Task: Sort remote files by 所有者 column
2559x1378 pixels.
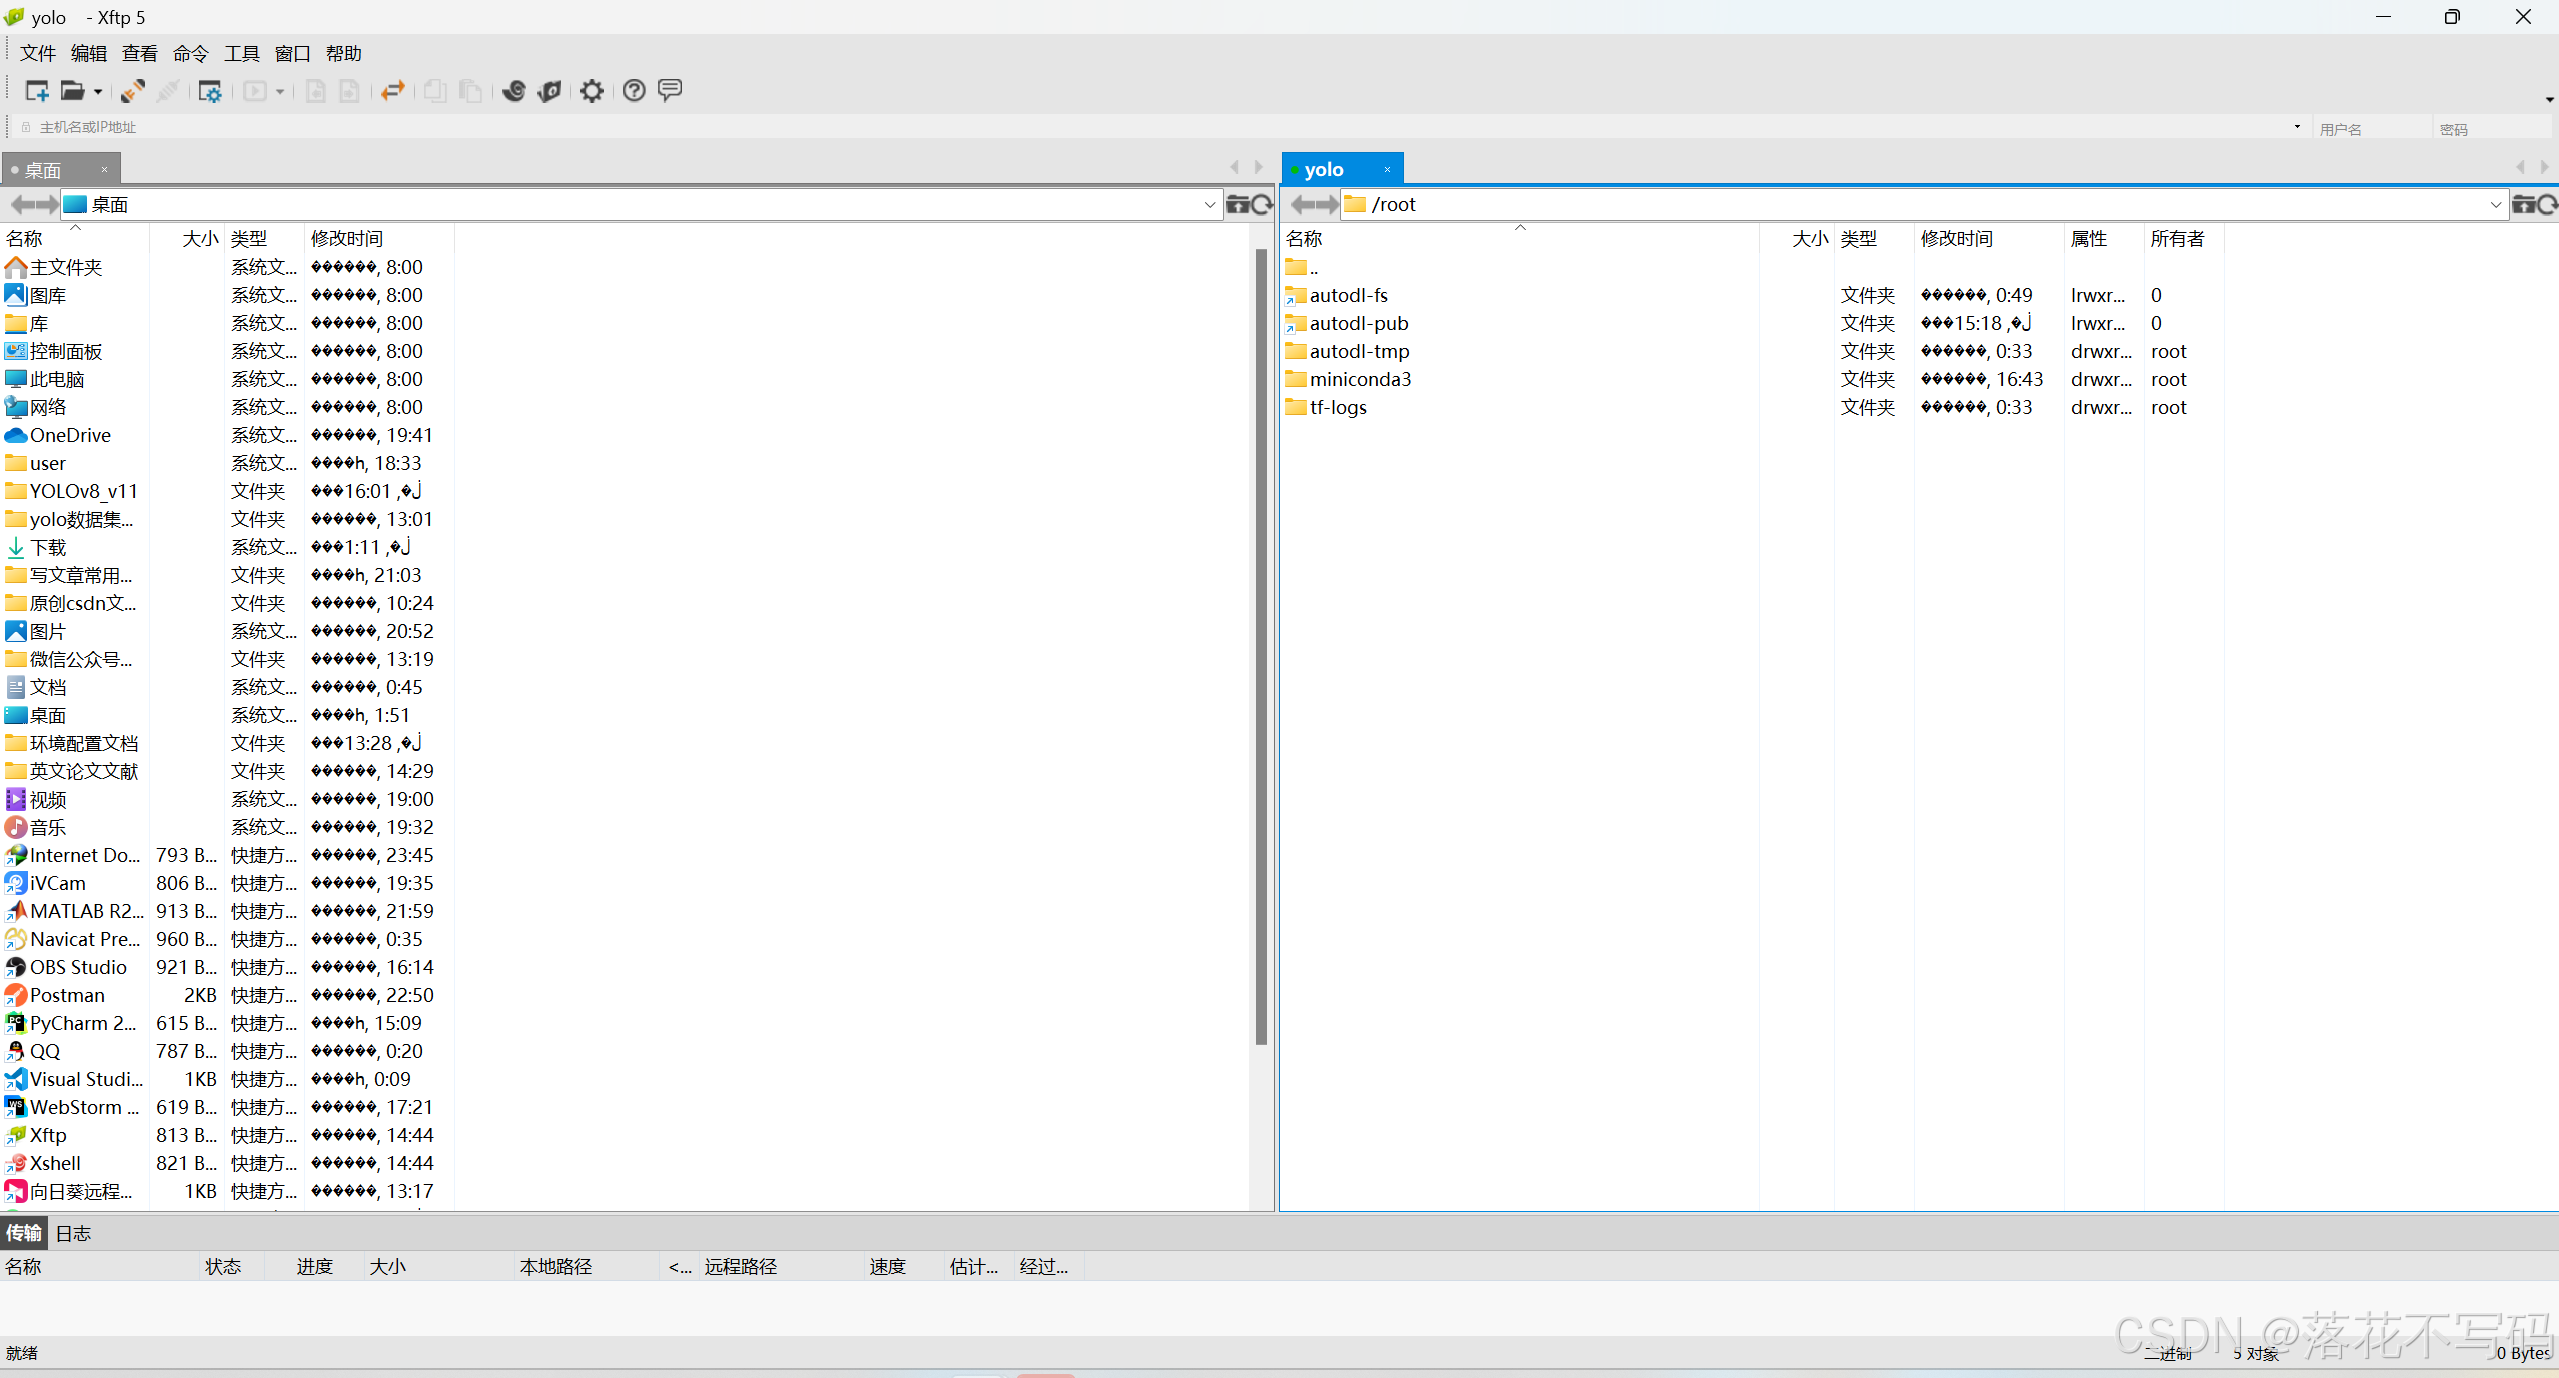Action: 2184,239
